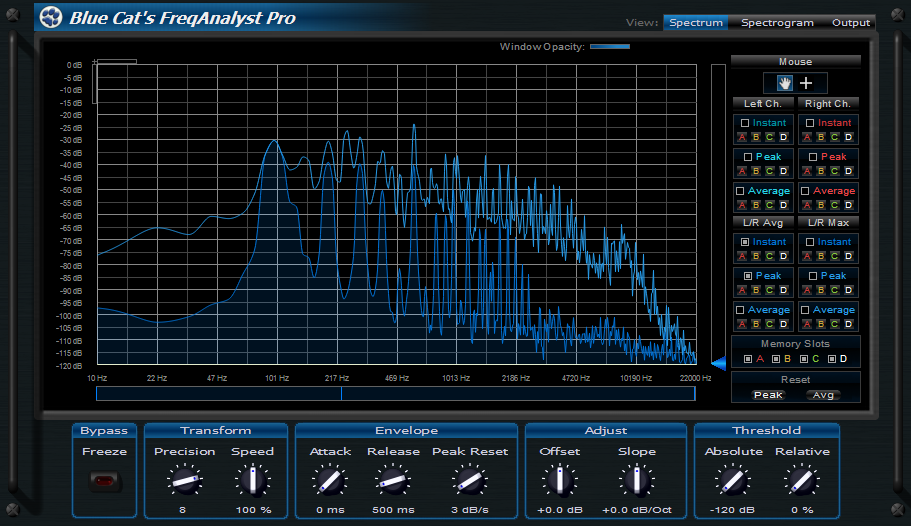Select the crosshair mouse tool
The image size is (911, 526).
click(x=806, y=83)
